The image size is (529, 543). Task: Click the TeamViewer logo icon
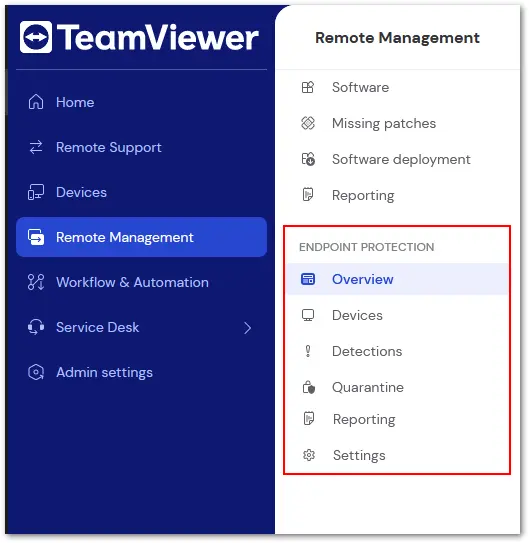pos(36,37)
